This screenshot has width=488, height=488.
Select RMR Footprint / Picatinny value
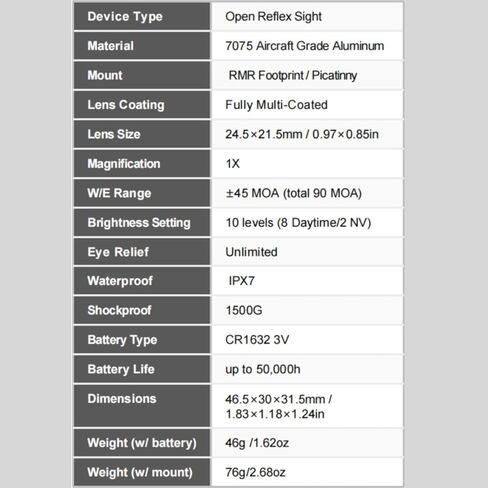293,76
